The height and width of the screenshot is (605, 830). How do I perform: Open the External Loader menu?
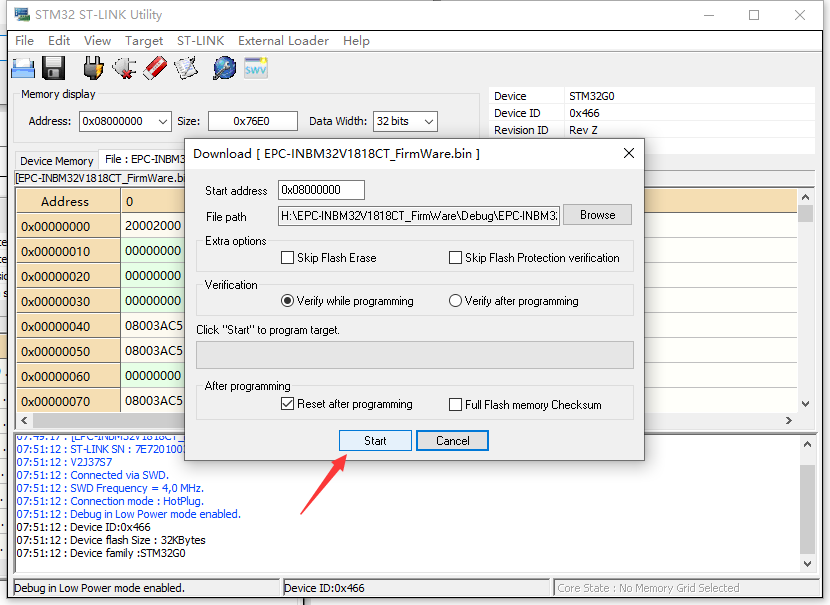point(283,41)
